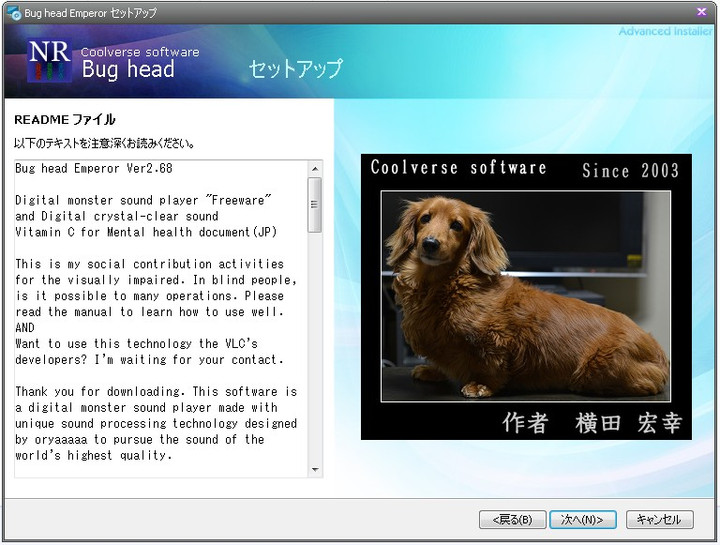Cancel setup with the キャンセル button
The width and height of the screenshot is (720, 545).
[x=659, y=519]
